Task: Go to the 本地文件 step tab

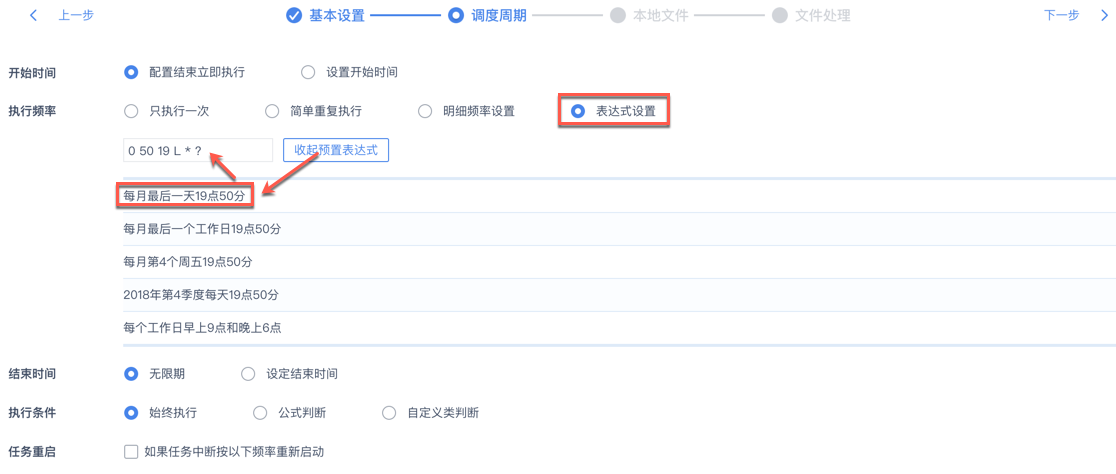Action: click(660, 15)
